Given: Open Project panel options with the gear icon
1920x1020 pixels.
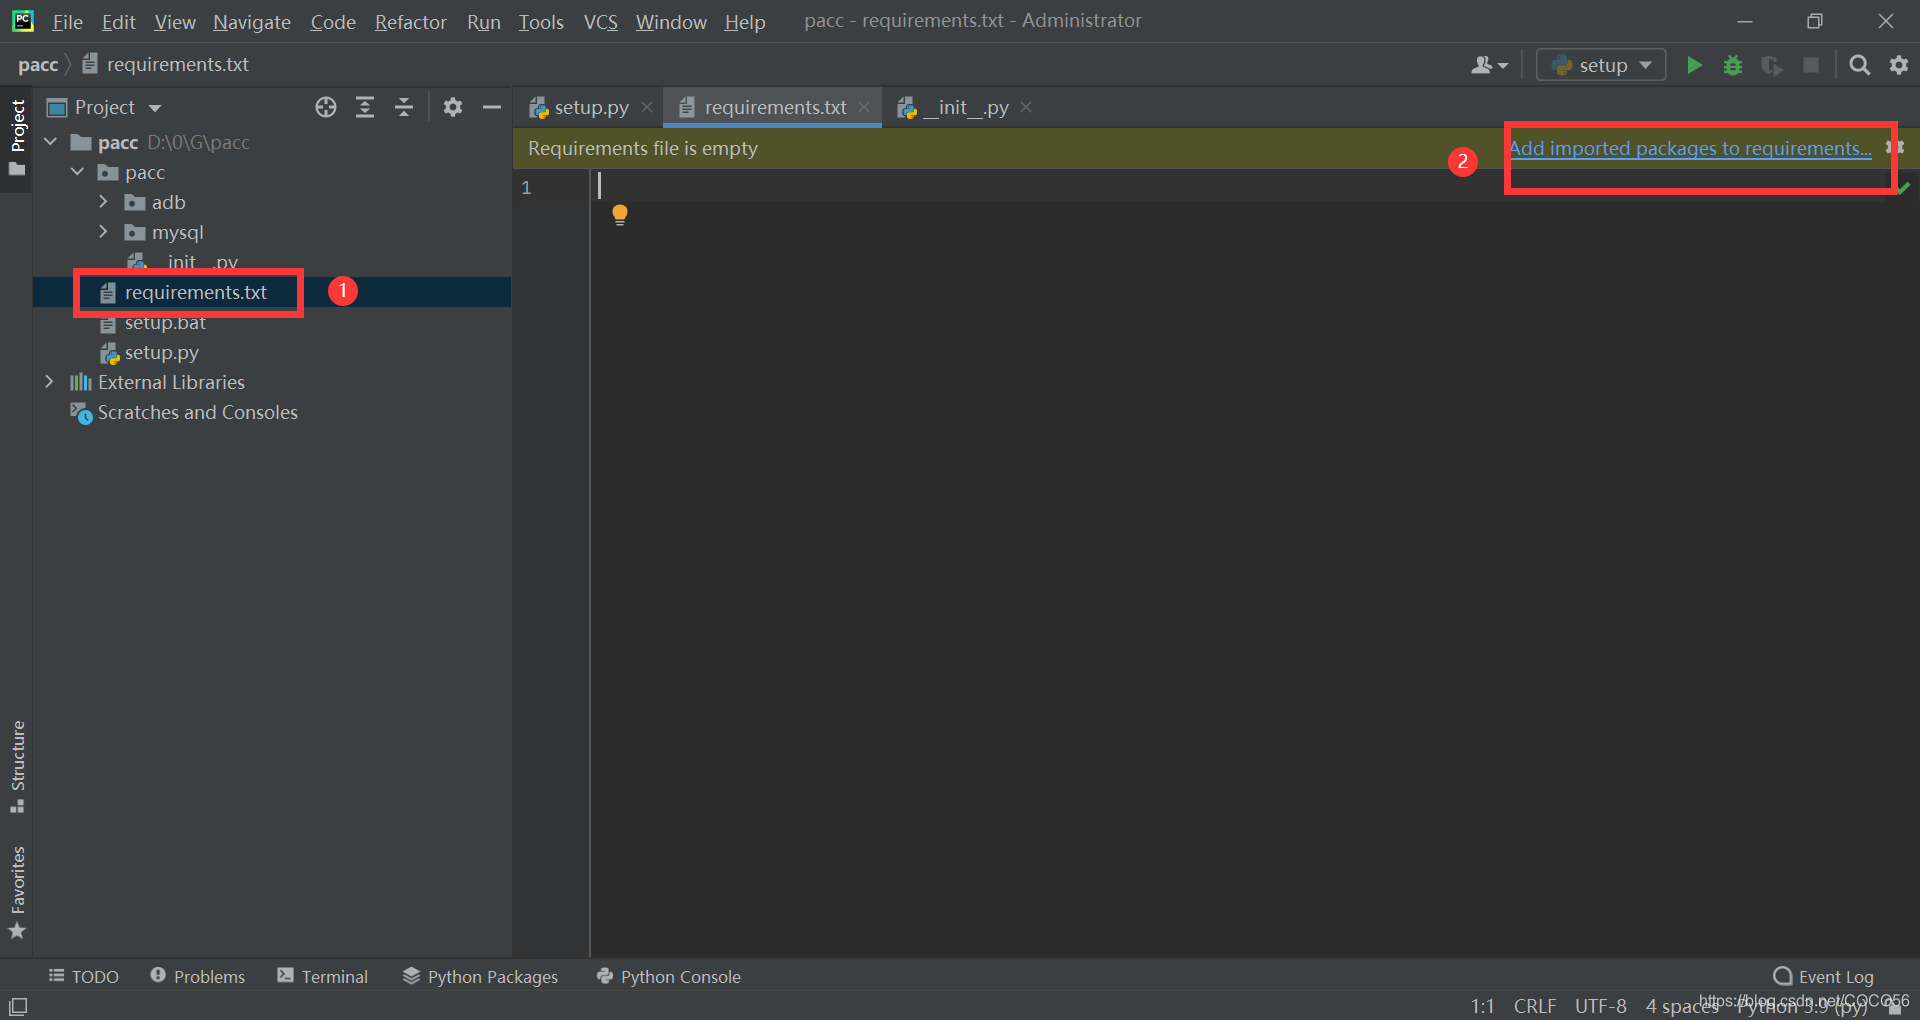Looking at the screenshot, I should pos(453,107).
